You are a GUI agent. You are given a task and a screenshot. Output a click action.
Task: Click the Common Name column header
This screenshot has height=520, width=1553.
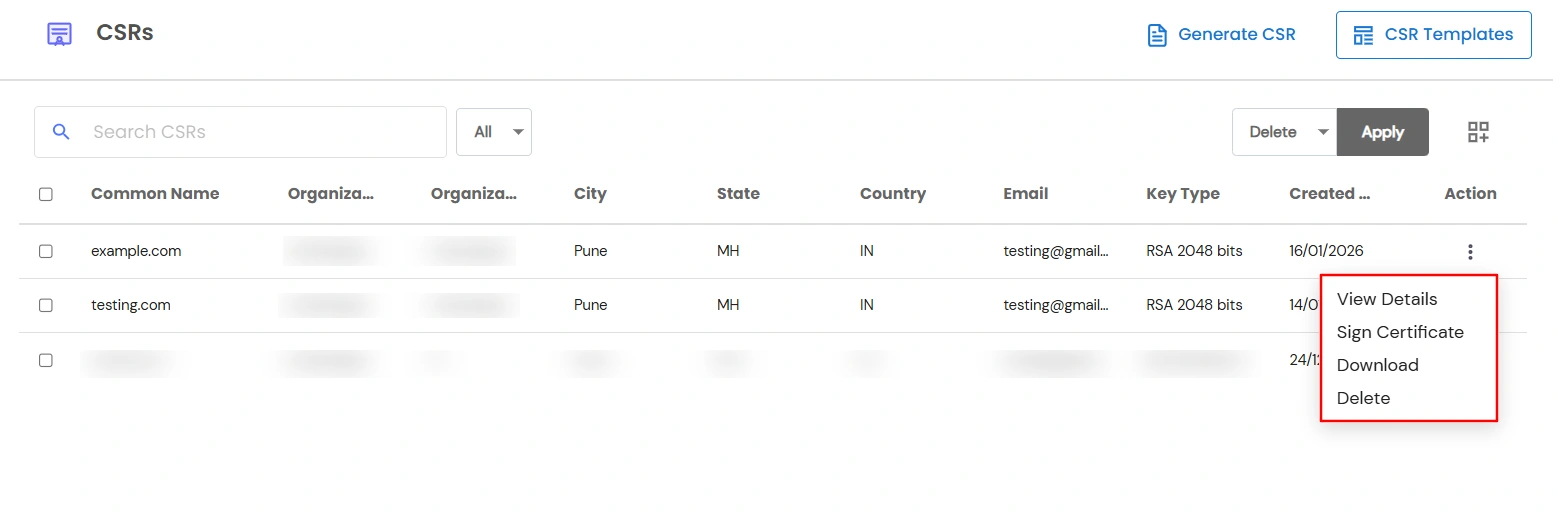click(x=155, y=194)
